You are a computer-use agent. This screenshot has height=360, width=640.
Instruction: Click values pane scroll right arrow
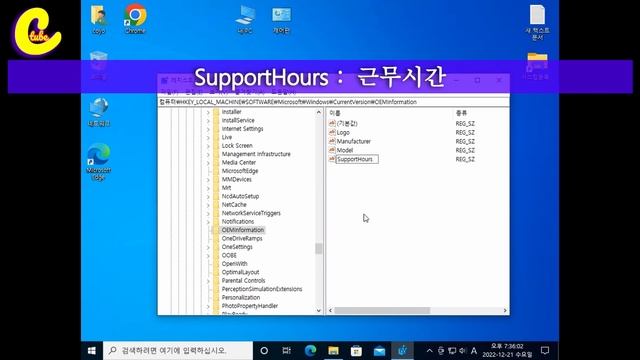(x=505, y=311)
